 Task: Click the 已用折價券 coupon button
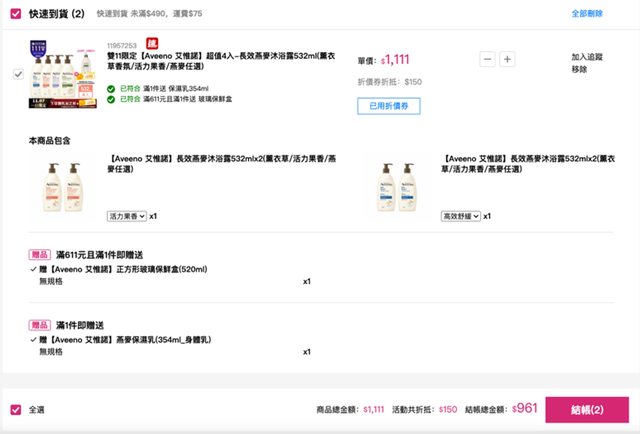[388, 106]
